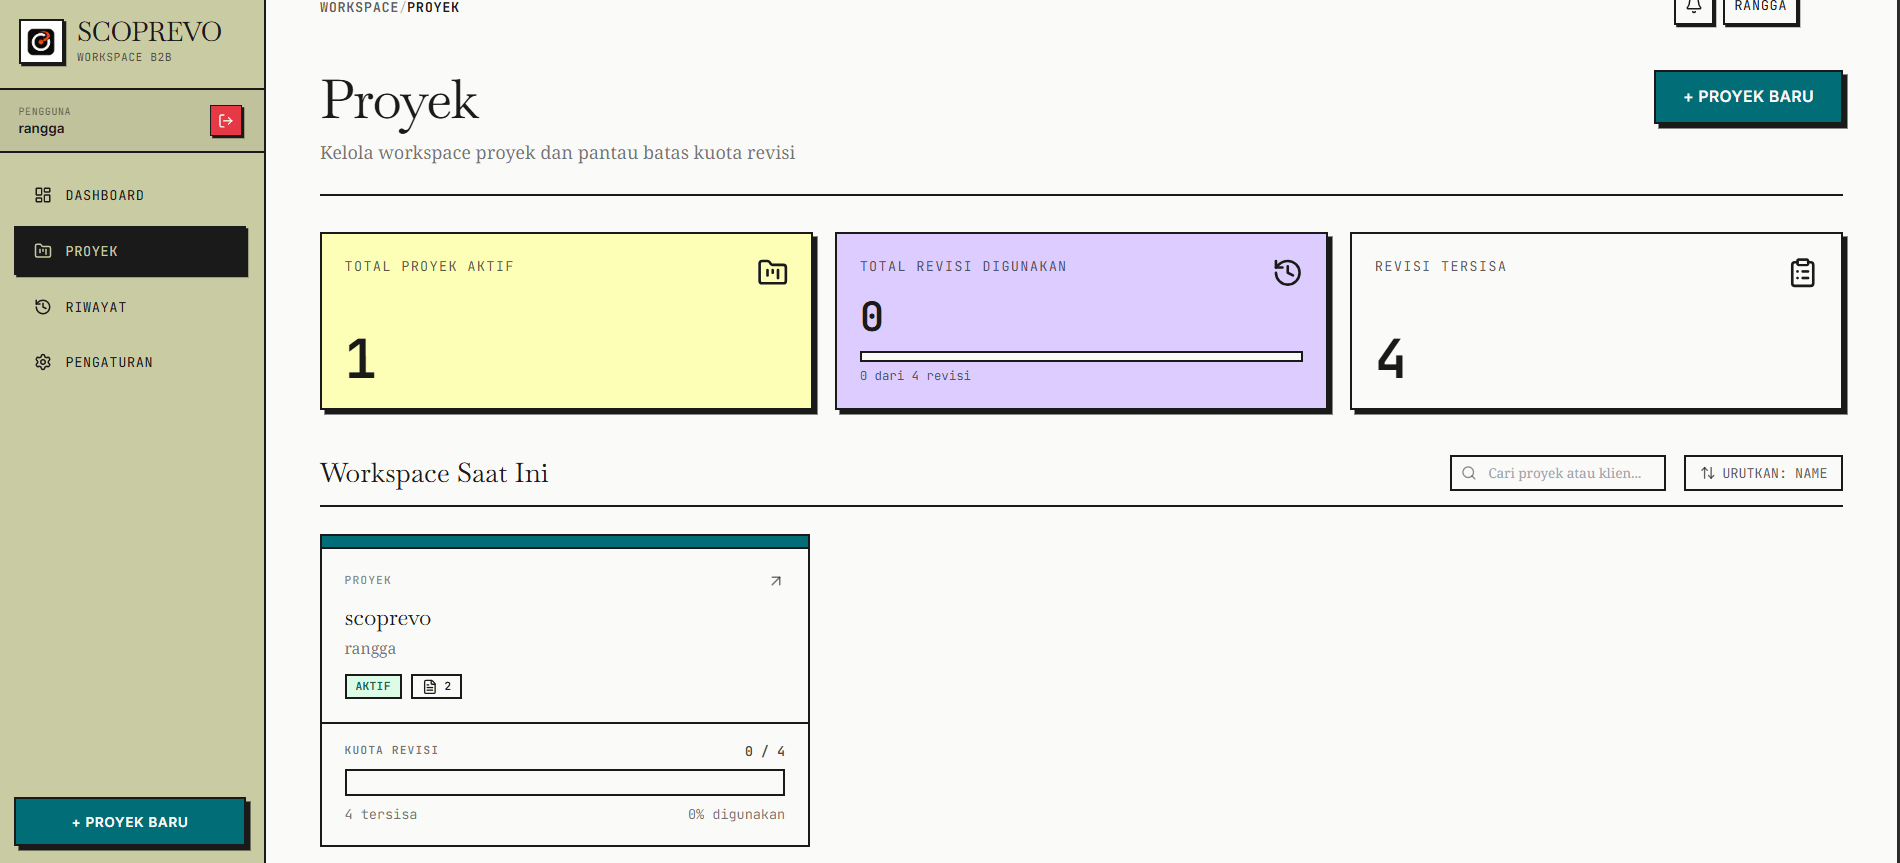Click the Scoprevo logo icon

(x=42, y=42)
